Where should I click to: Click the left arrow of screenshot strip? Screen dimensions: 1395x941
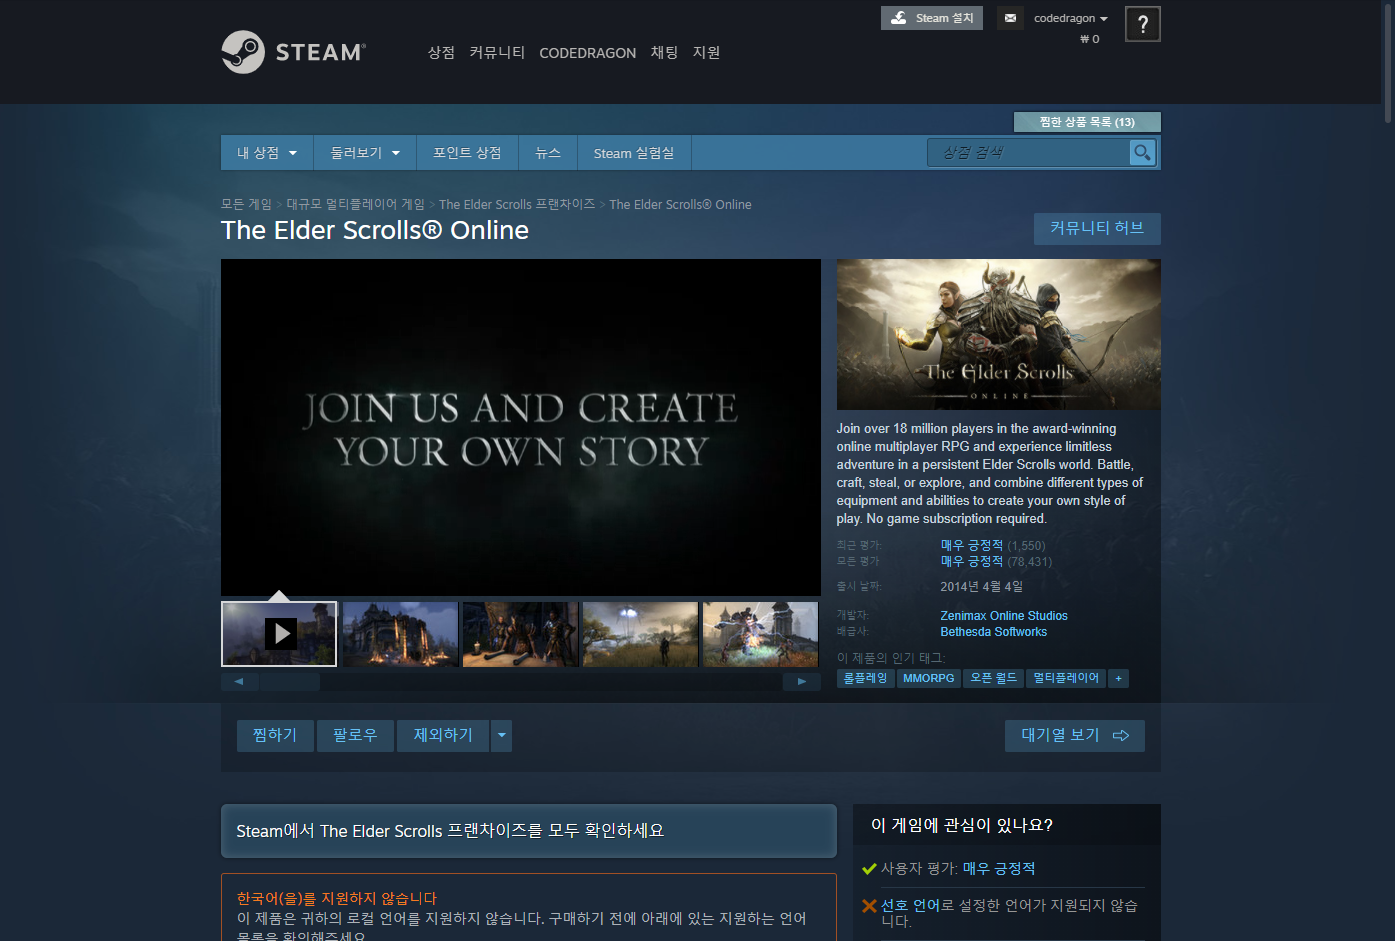(239, 681)
